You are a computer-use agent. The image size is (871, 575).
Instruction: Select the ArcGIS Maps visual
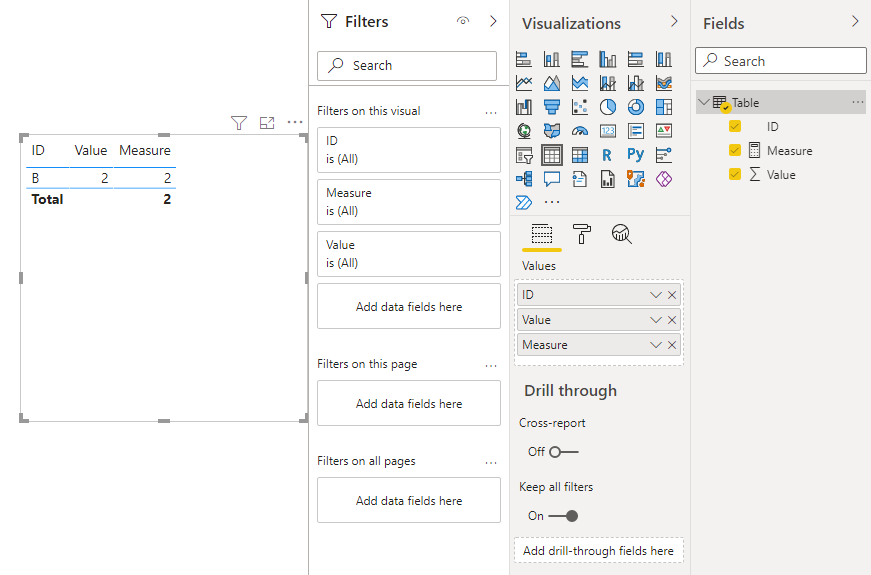635,179
